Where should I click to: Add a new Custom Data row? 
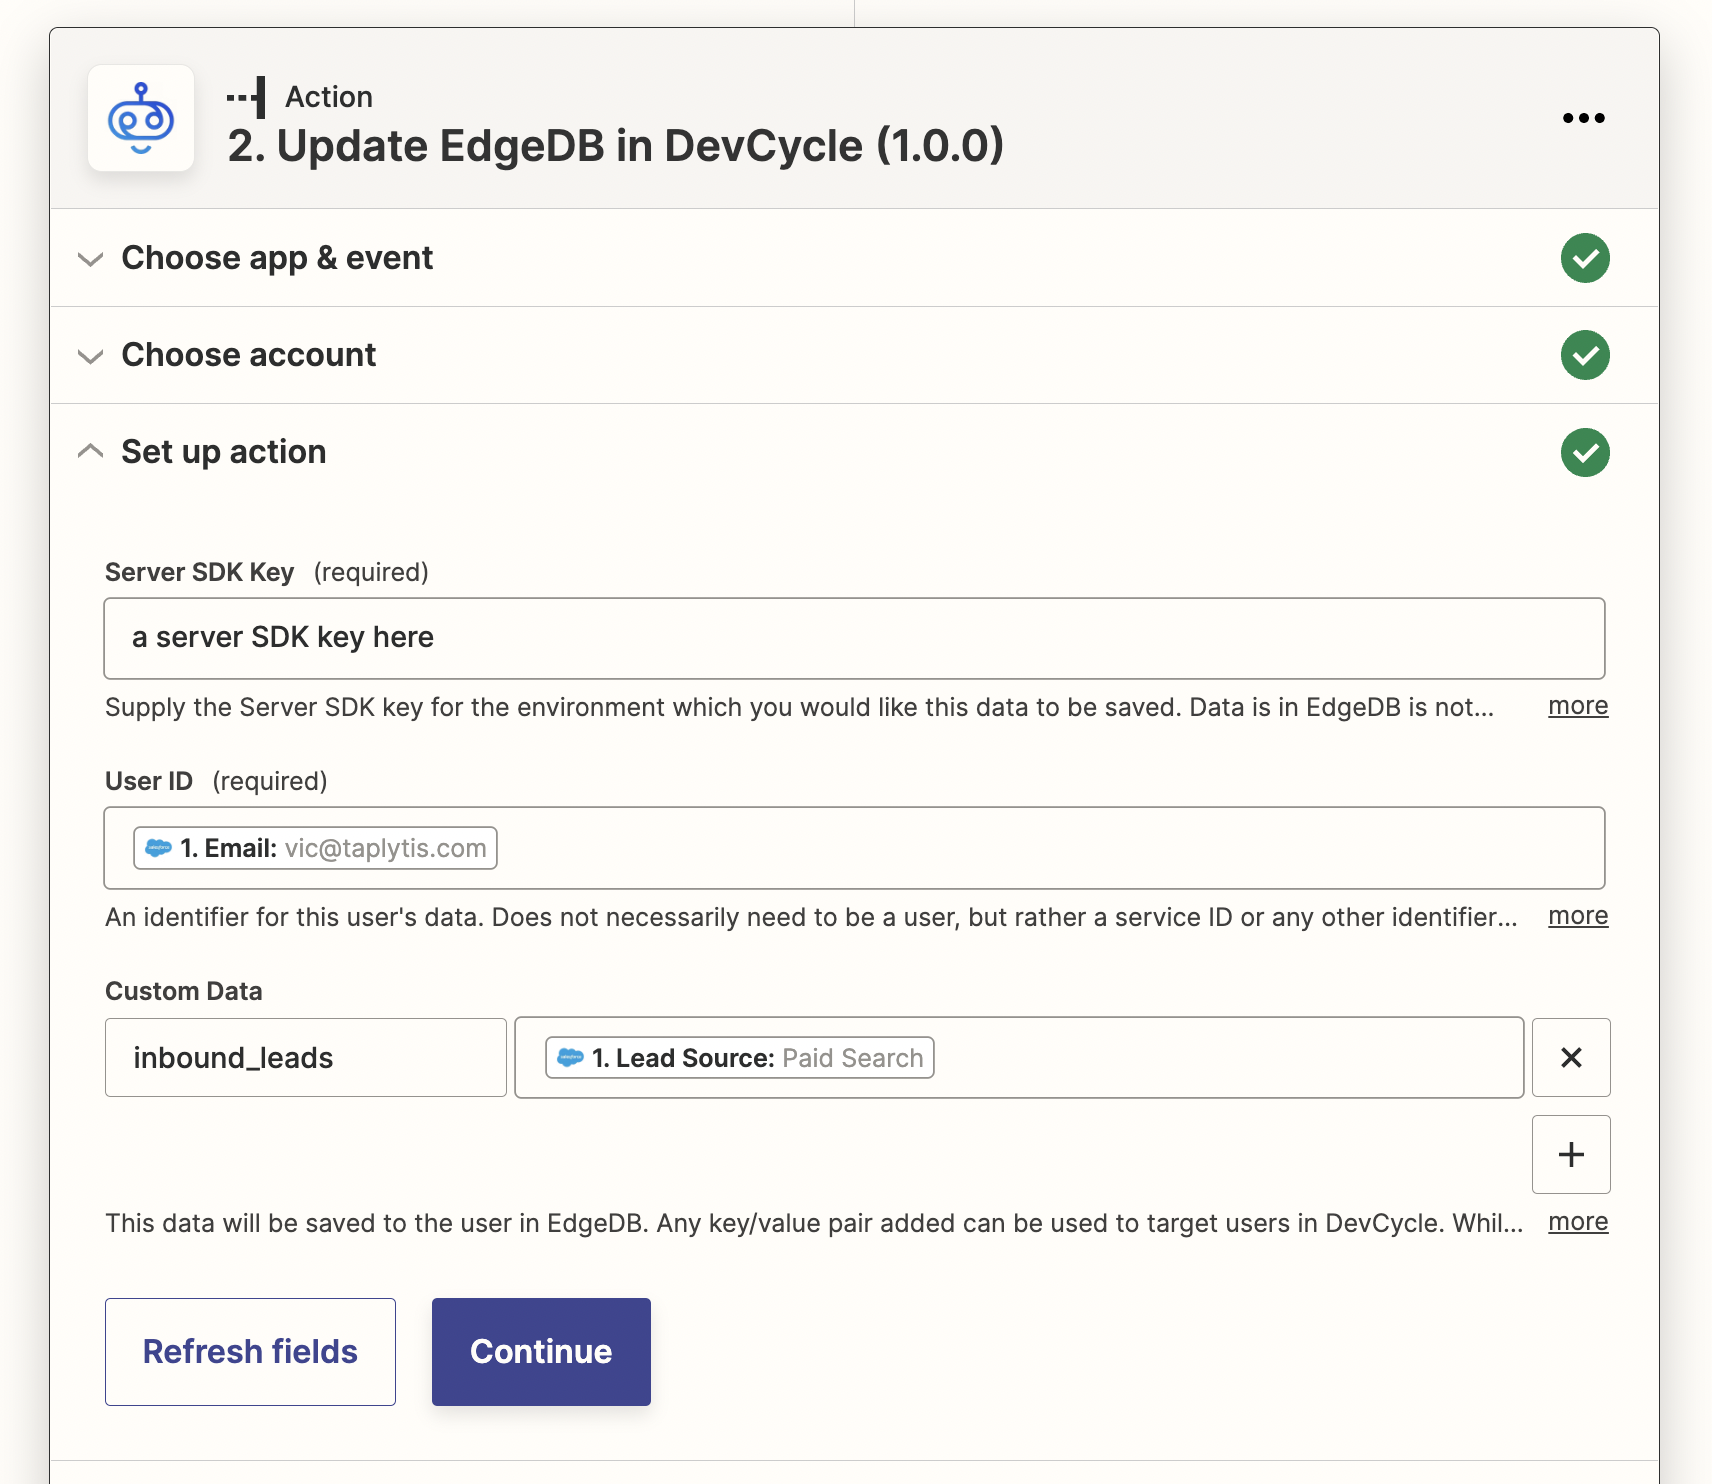pyautogui.click(x=1570, y=1154)
